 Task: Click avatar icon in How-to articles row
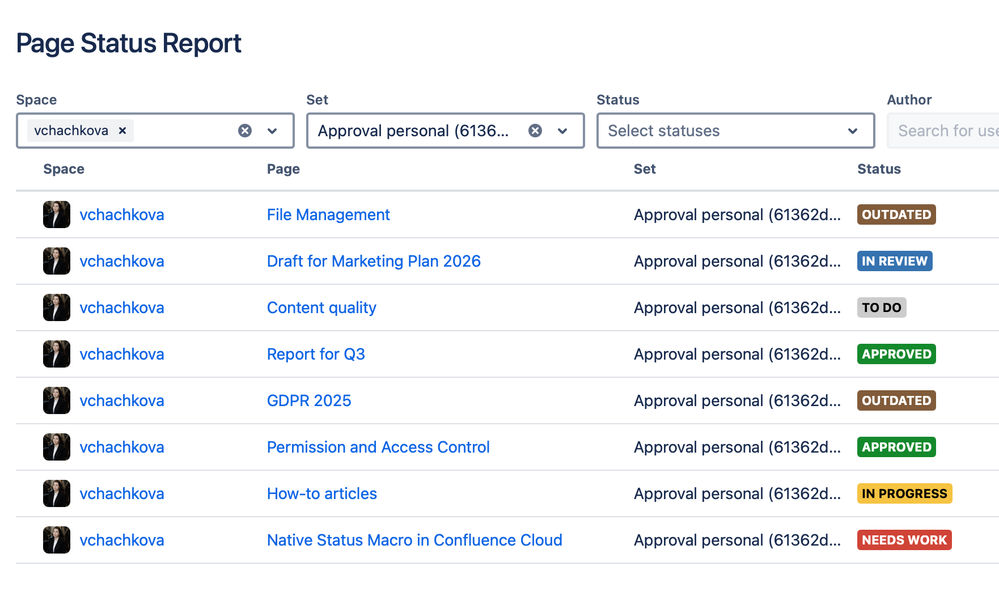tap(57, 494)
